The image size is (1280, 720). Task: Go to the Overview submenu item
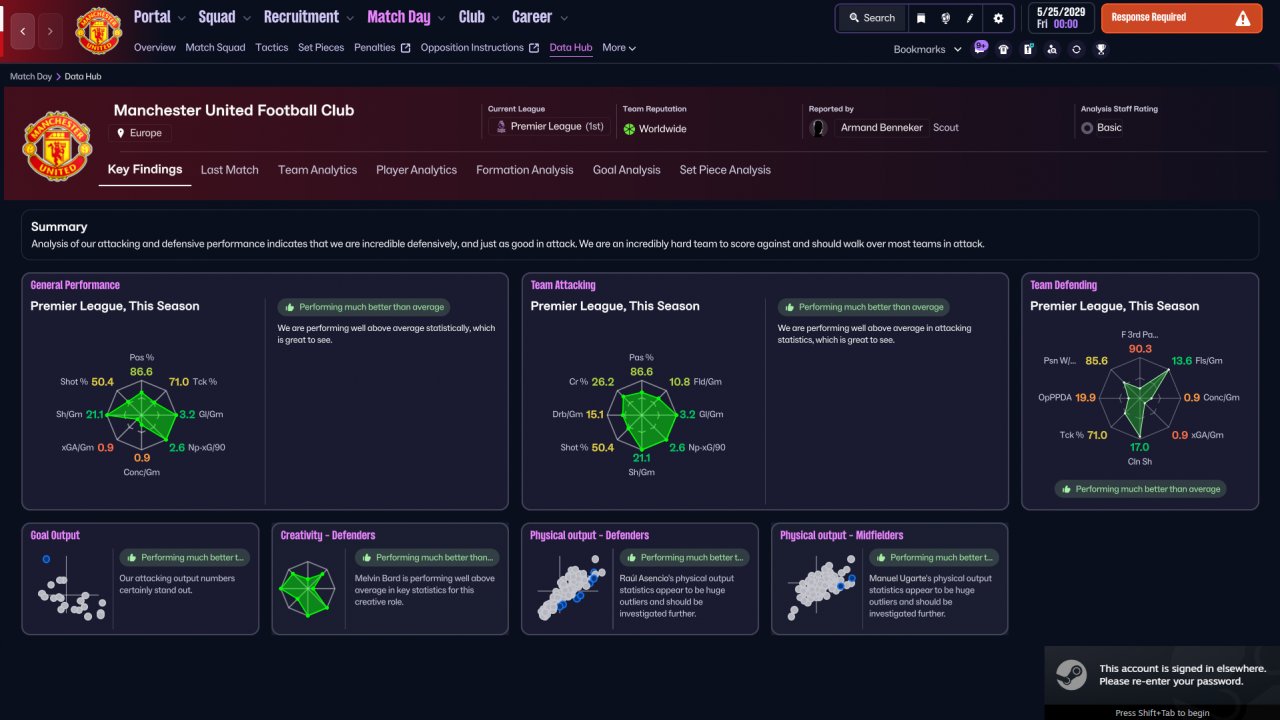pos(155,47)
